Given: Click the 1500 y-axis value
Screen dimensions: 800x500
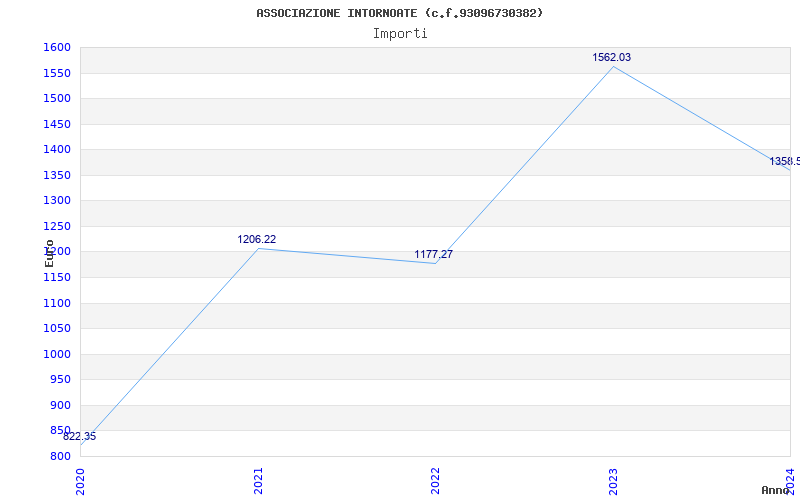Looking at the screenshot, I should click(57, 98).
